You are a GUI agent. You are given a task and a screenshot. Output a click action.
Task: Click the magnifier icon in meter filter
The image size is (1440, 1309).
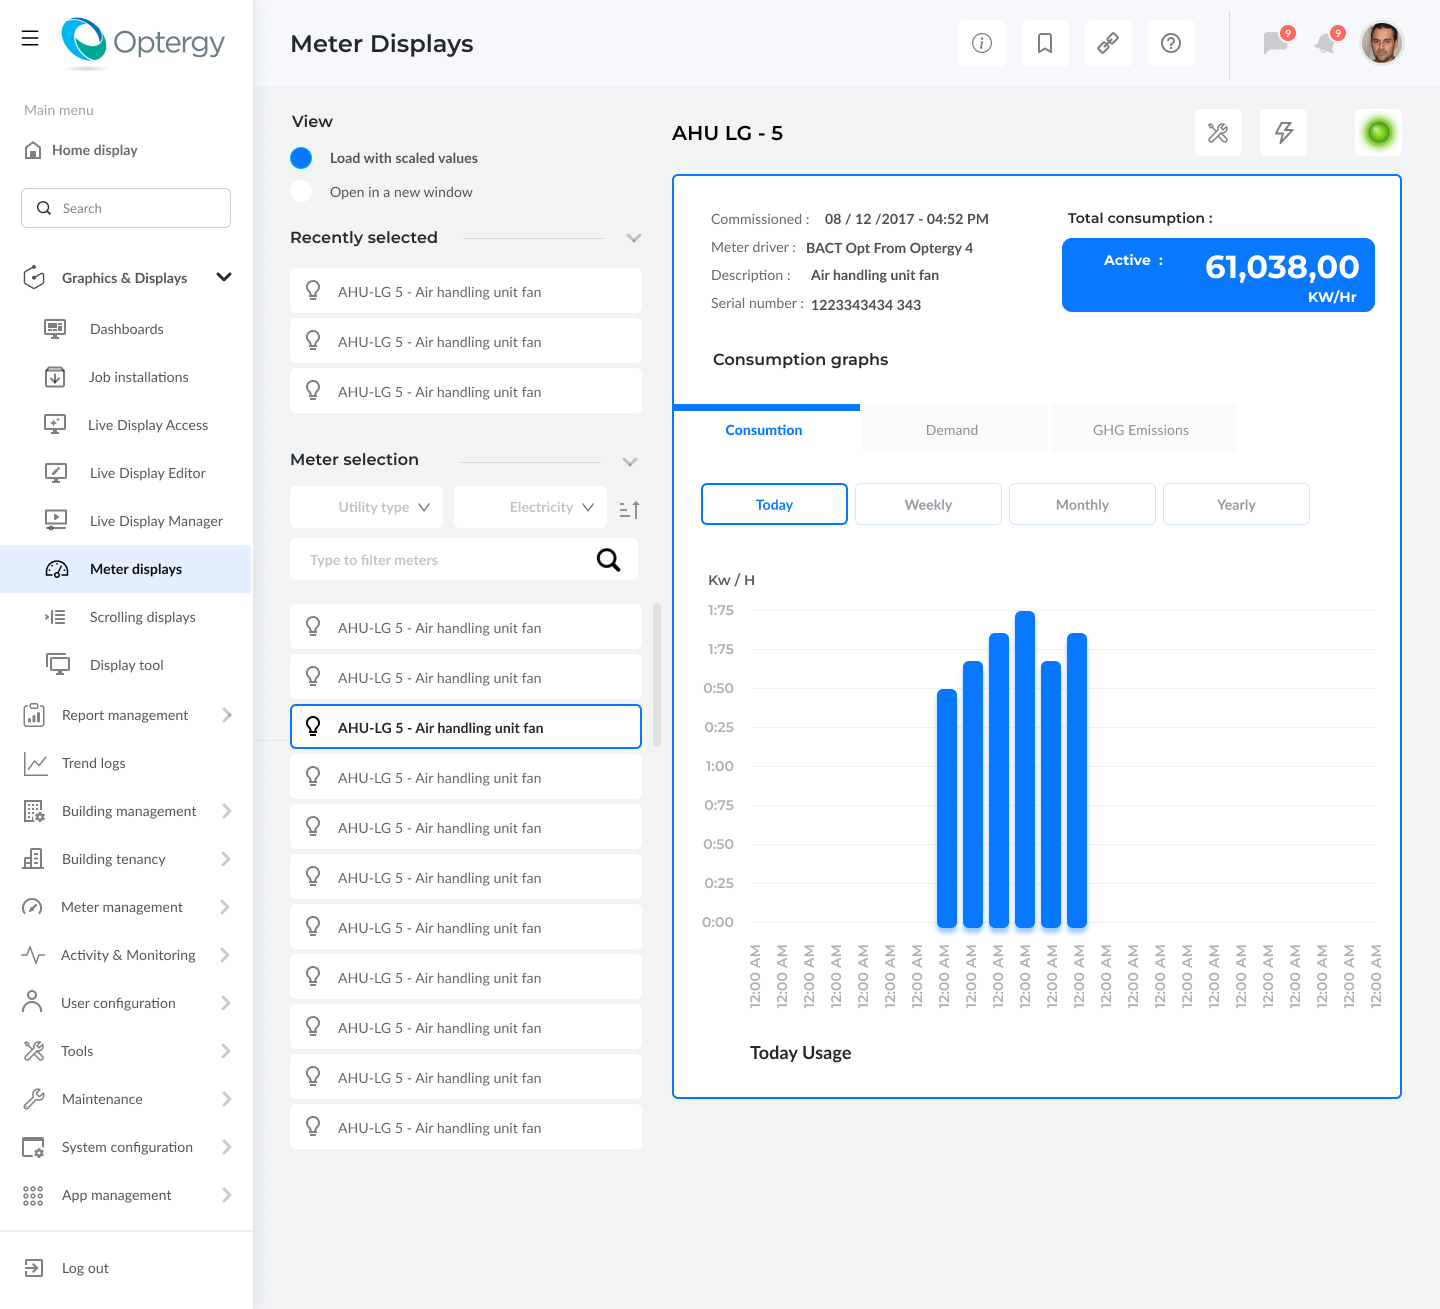point(608,560)
